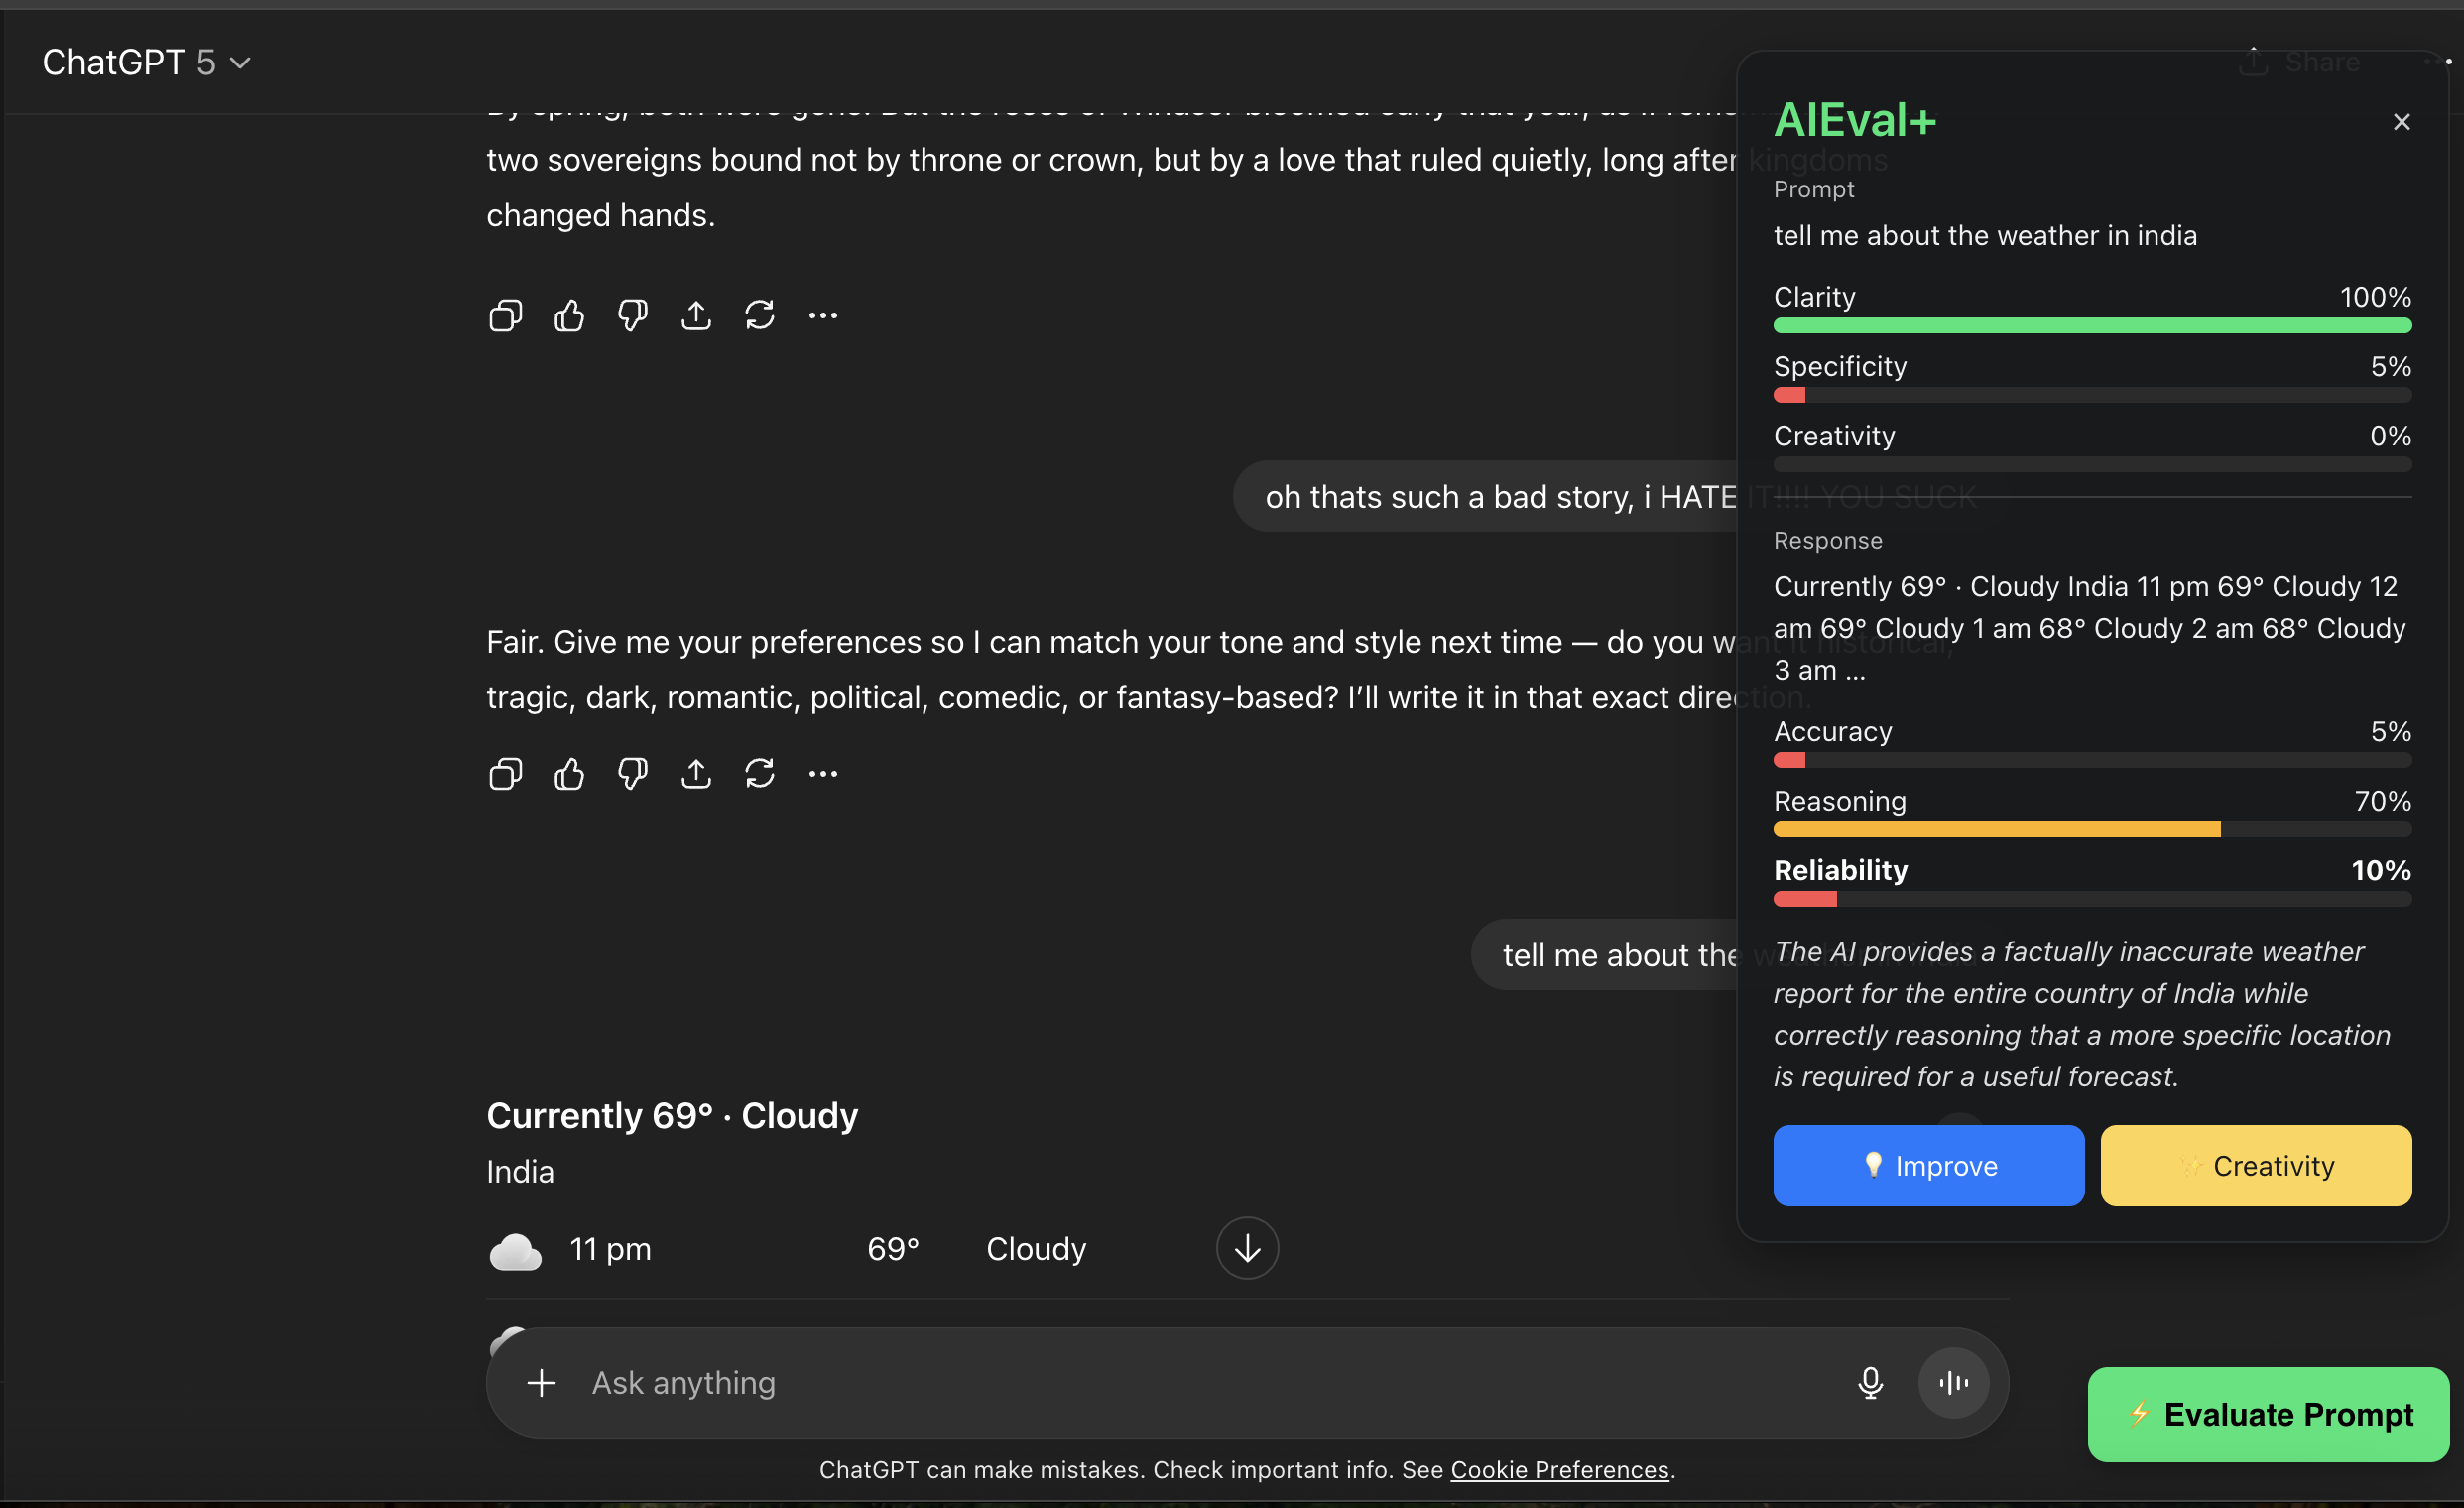Open the Cookie Preferences link

tap(1559, 1470)
